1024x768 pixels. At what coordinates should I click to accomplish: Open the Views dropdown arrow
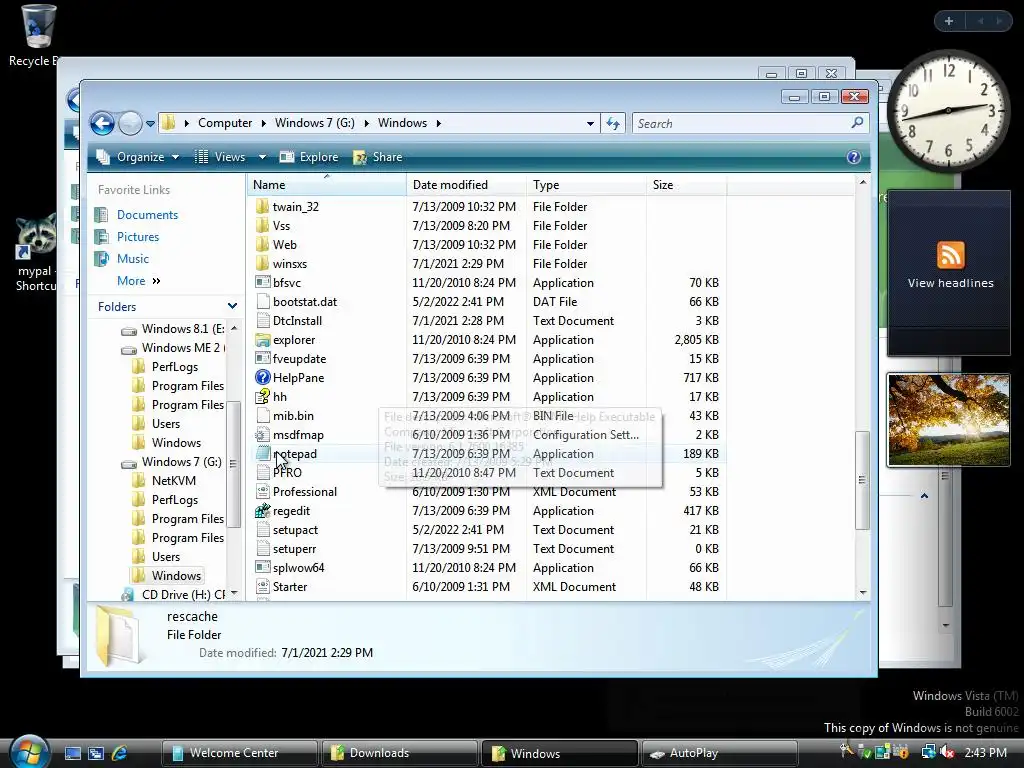coord(262,157)
